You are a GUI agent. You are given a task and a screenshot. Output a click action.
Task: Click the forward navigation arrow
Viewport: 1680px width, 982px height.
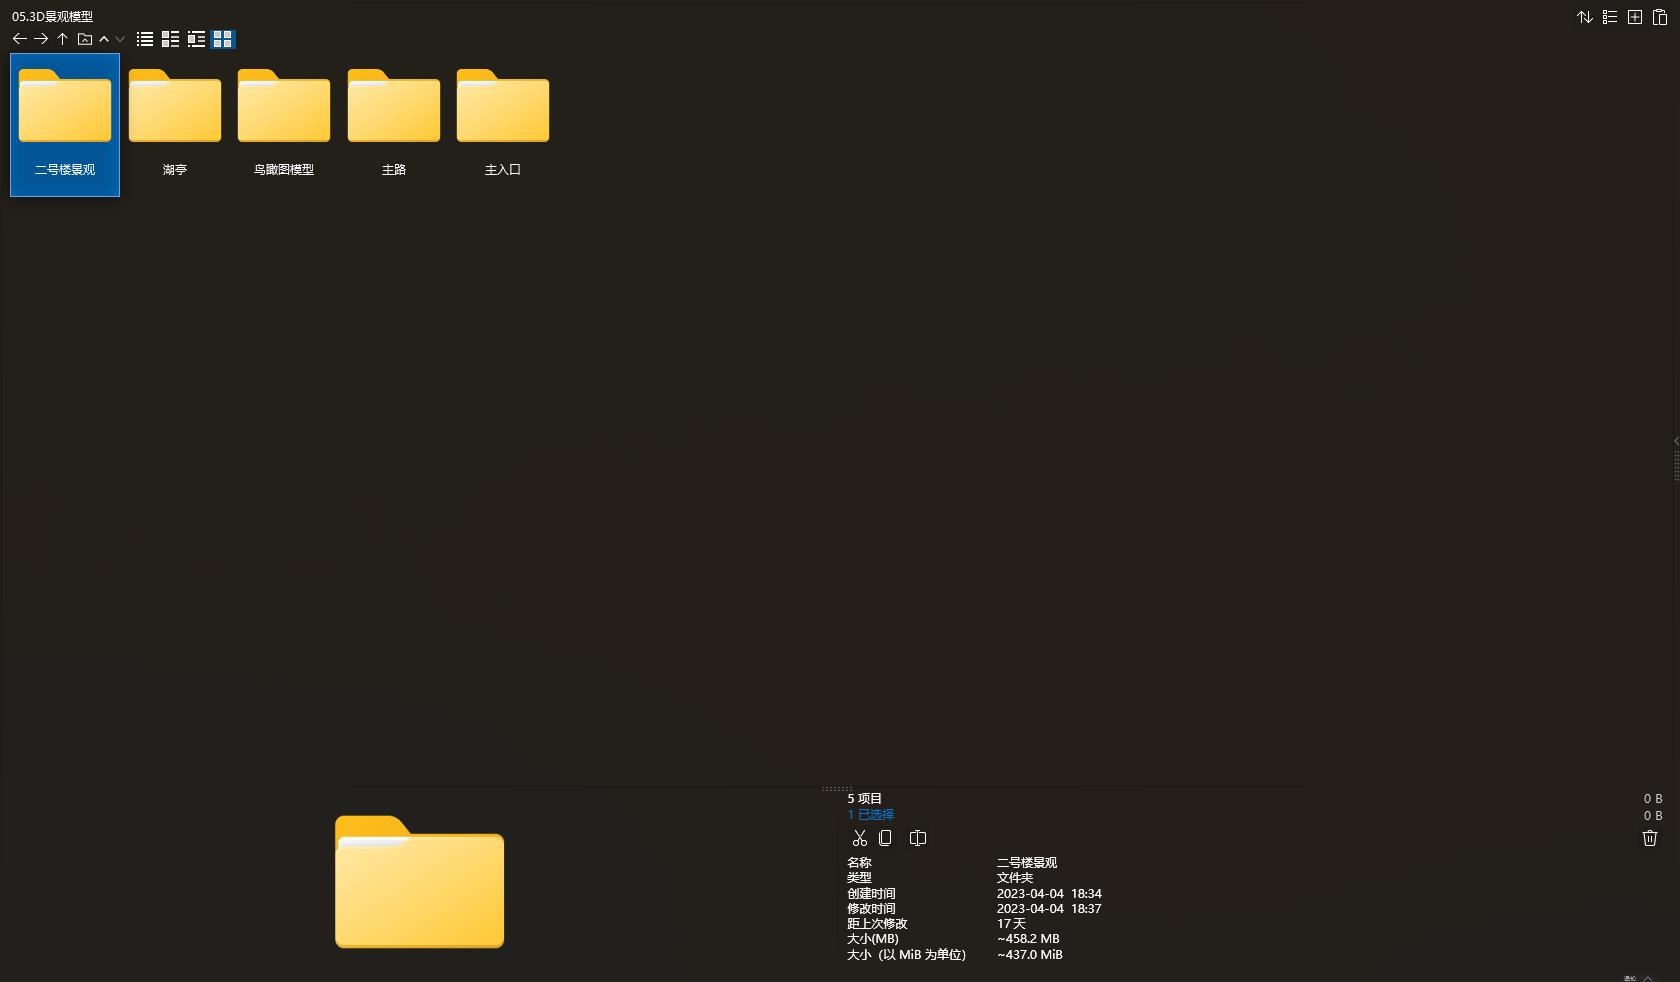[41, 39]
